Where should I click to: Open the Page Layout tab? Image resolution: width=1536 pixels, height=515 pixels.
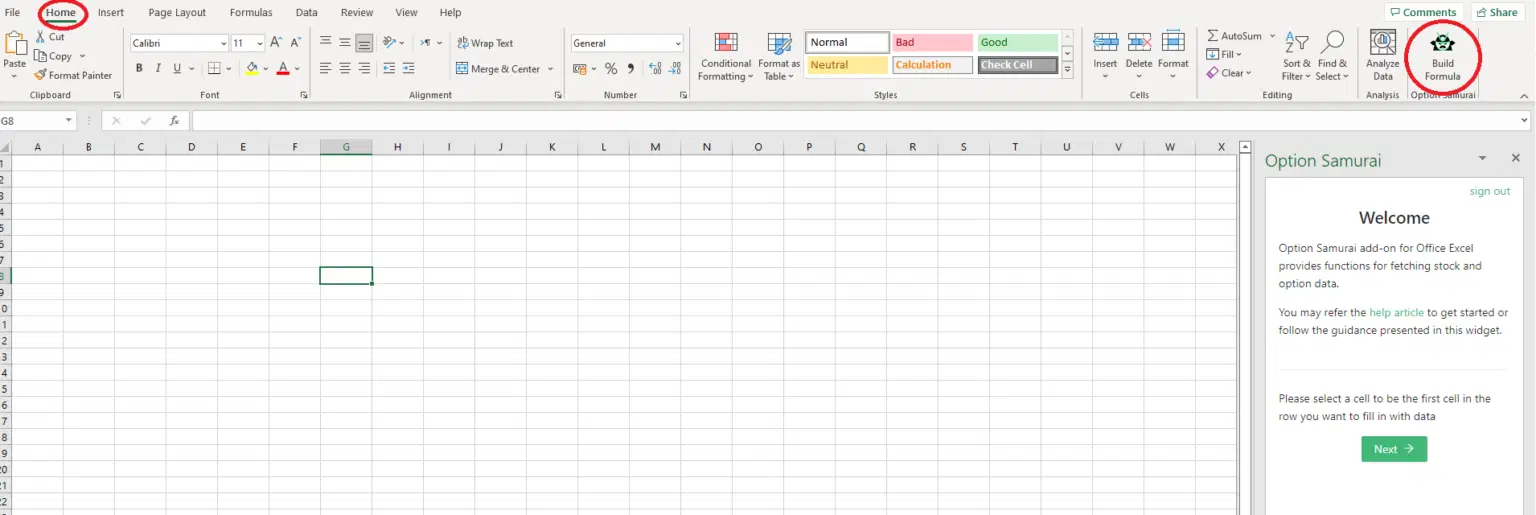coord(177,12)
